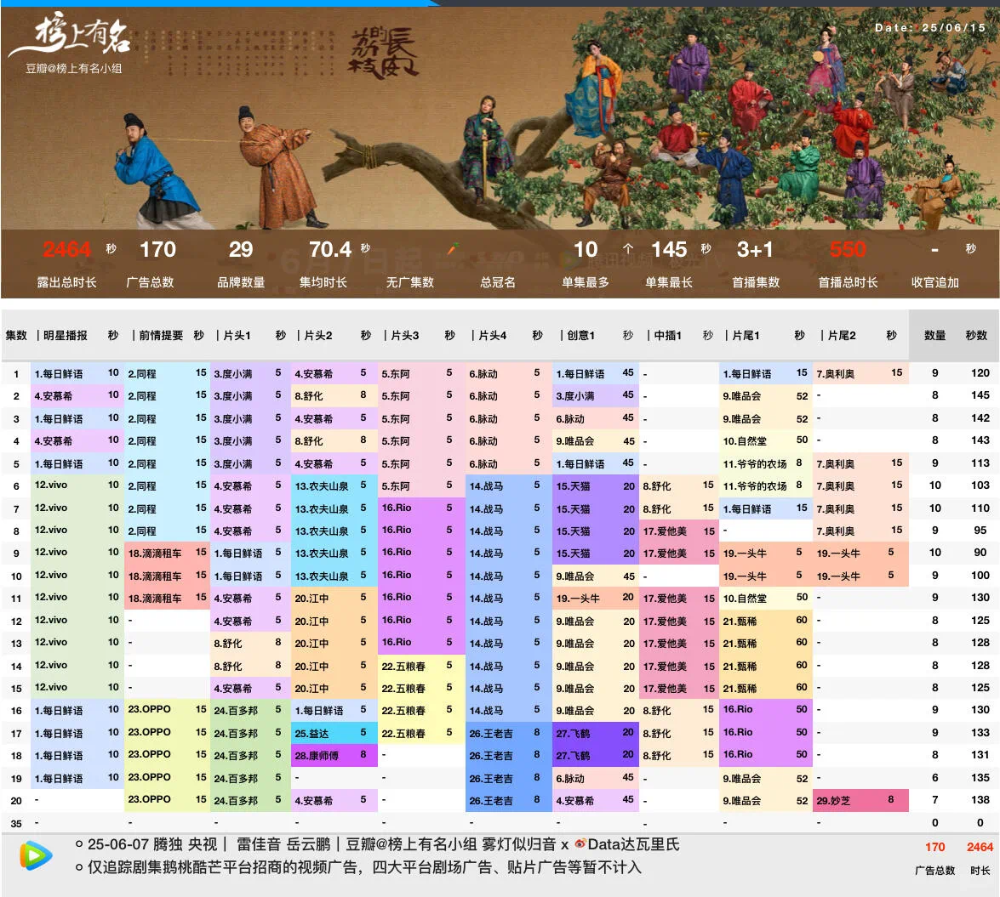Click the Tencent Video logo in the footer

(x=36, y=856)
